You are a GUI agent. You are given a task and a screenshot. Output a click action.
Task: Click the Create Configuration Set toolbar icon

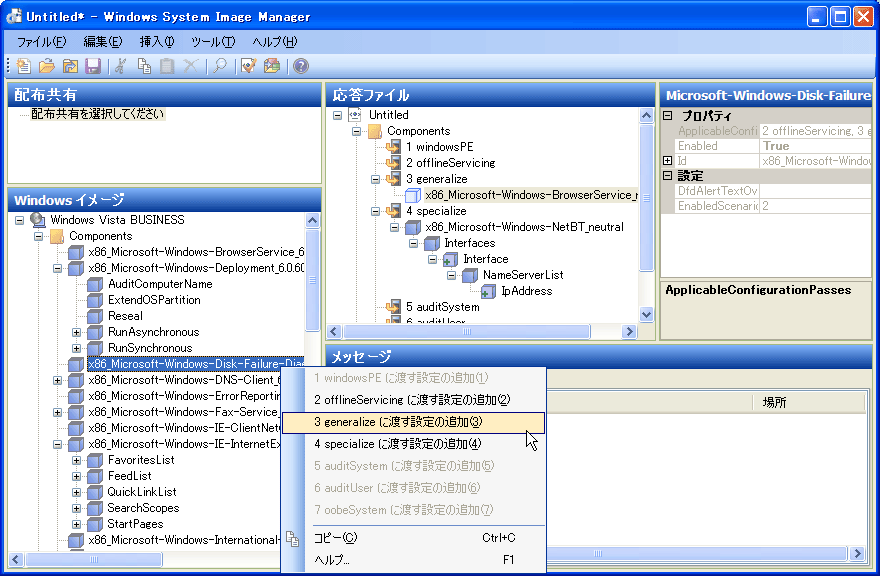coord(272,66)
